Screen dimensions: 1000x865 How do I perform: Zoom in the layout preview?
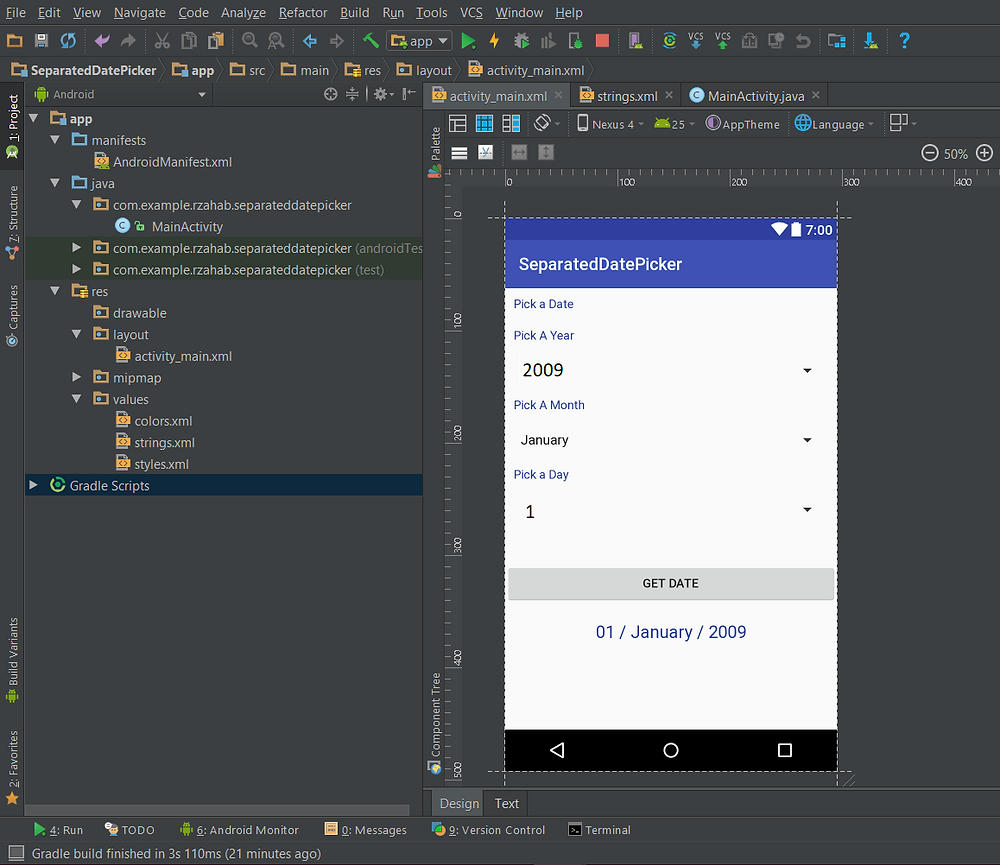click(985, 153)
